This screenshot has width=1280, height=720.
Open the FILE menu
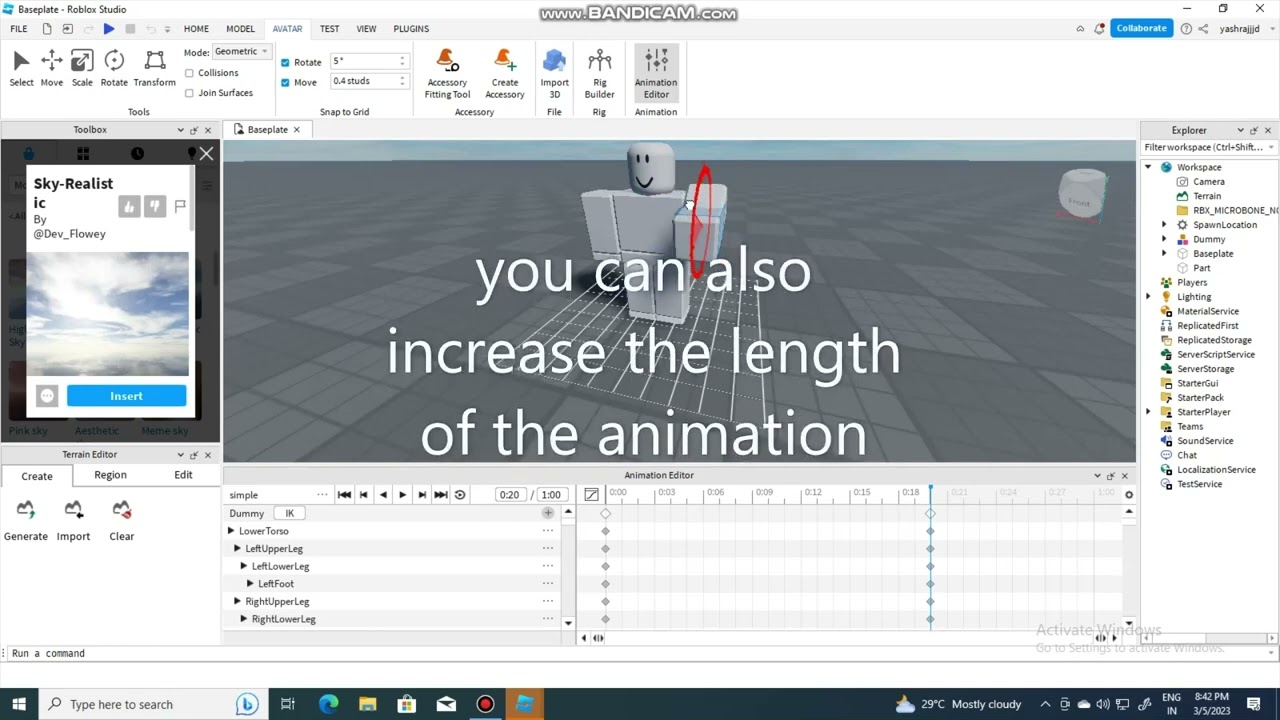pyautogui.click(x=19, y=29)
